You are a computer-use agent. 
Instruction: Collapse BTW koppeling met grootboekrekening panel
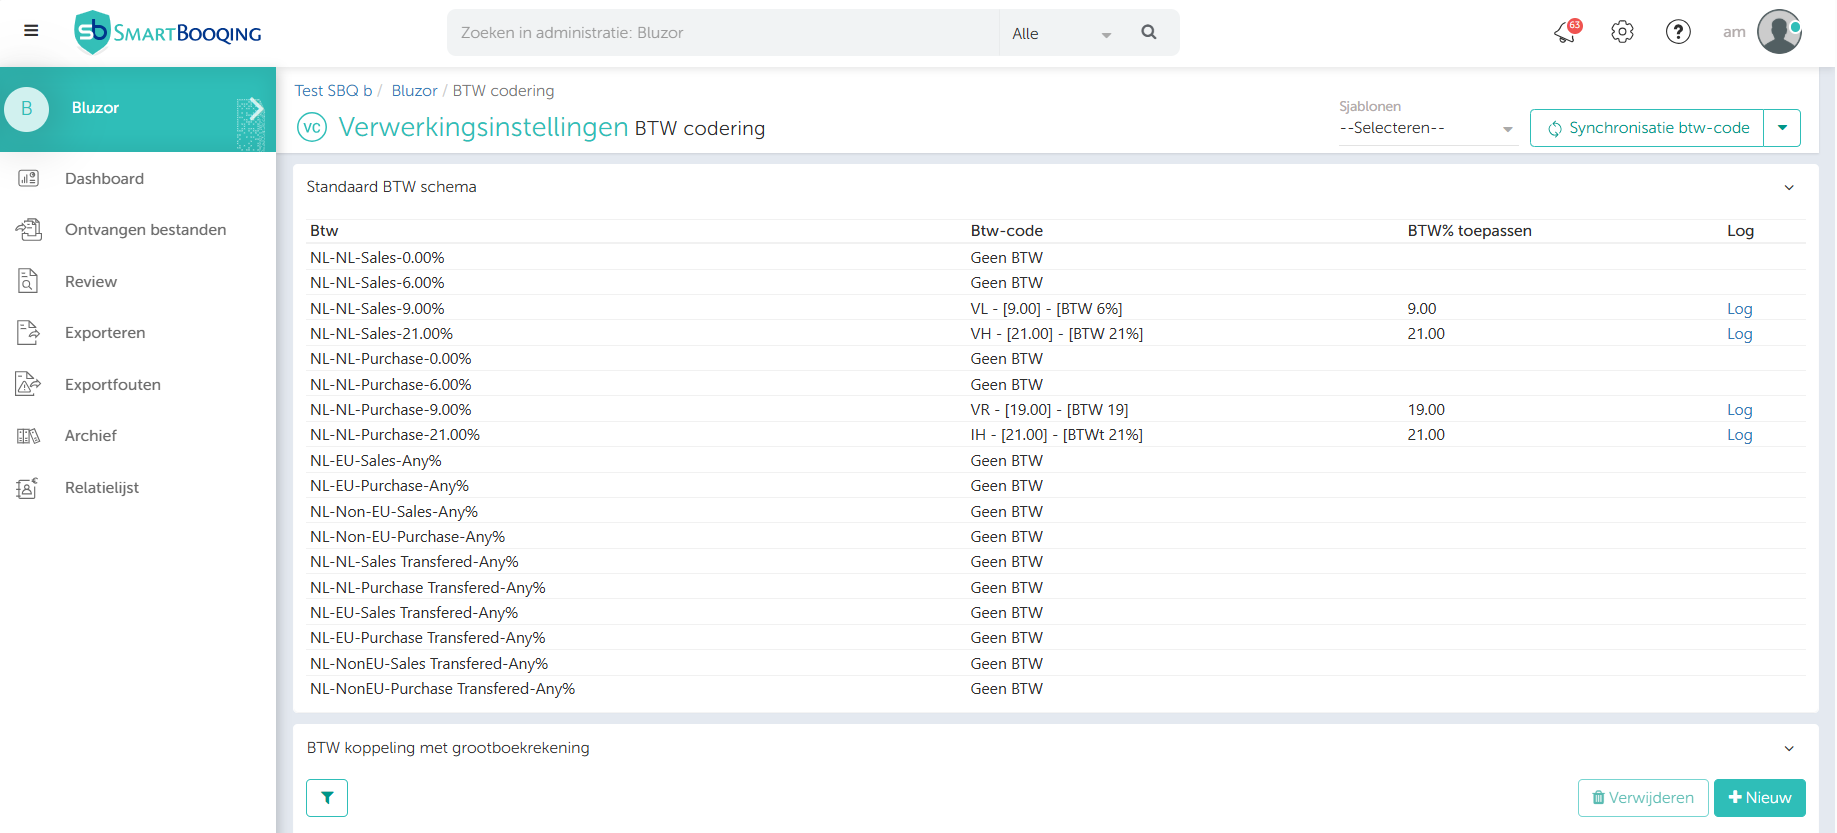tap(1789, 748)
